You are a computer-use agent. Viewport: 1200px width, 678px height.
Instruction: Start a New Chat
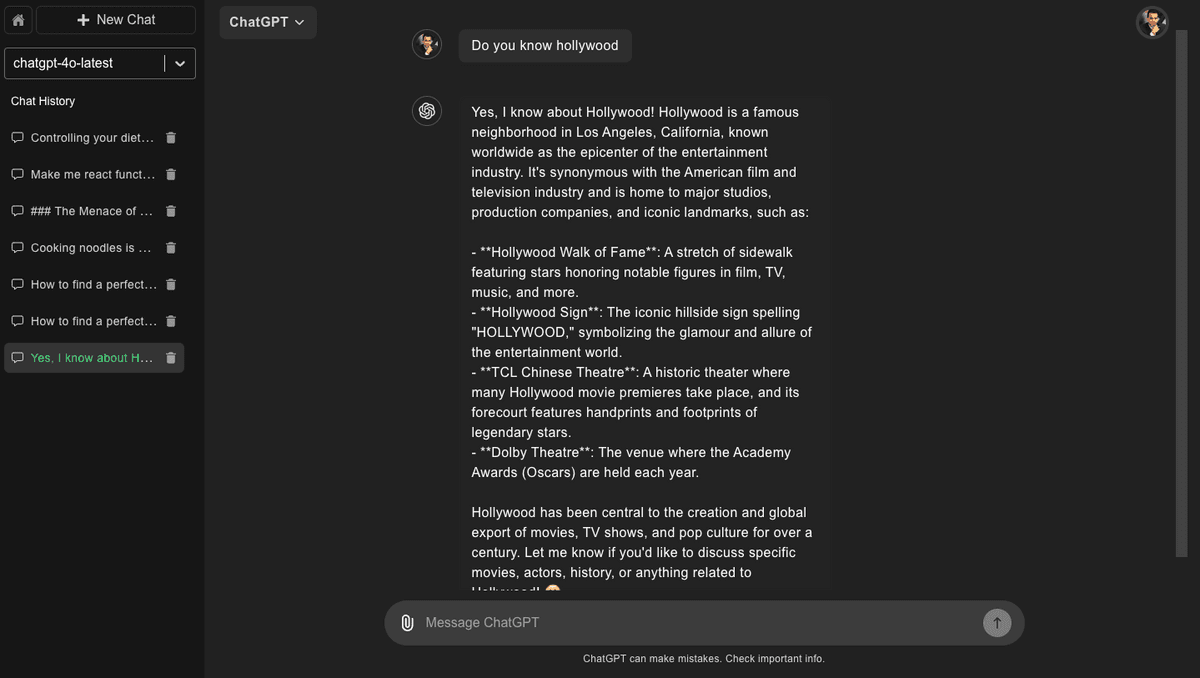point(116,20)
